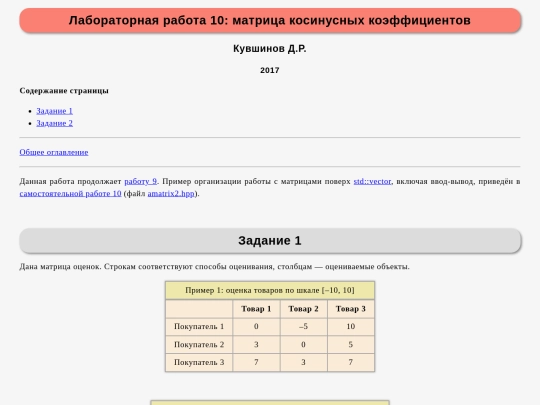Open the std::vector reference link

(x=372, y=181)
